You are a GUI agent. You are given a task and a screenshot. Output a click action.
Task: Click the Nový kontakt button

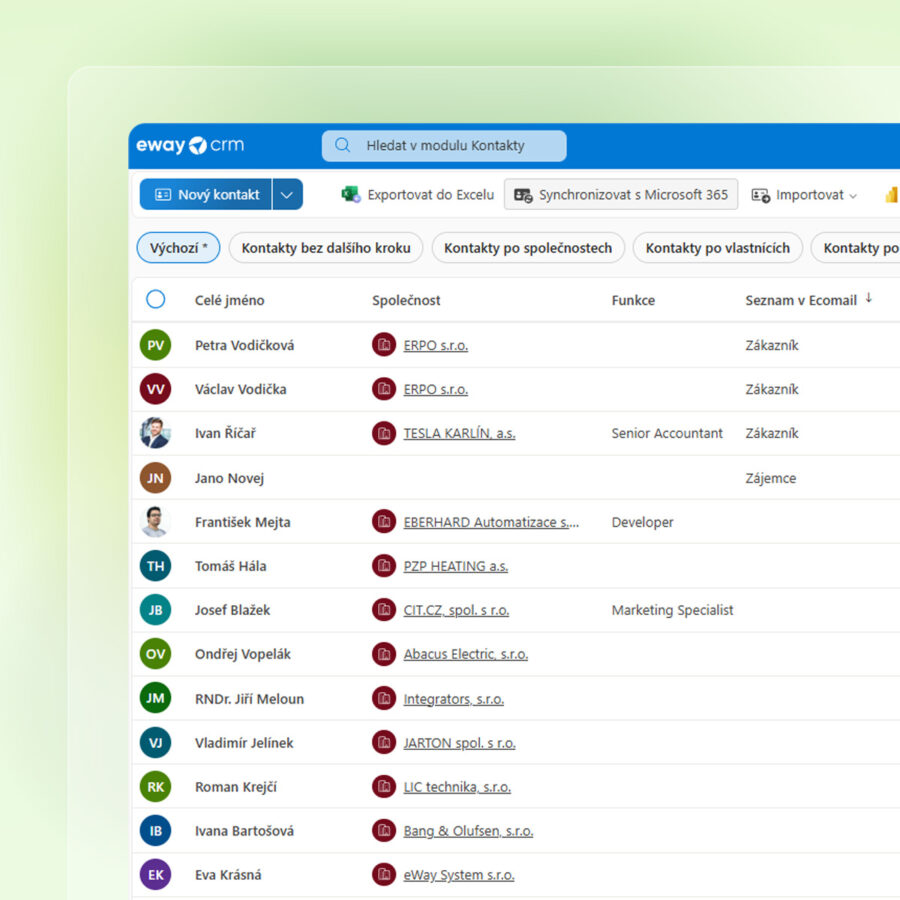[206, 195]
